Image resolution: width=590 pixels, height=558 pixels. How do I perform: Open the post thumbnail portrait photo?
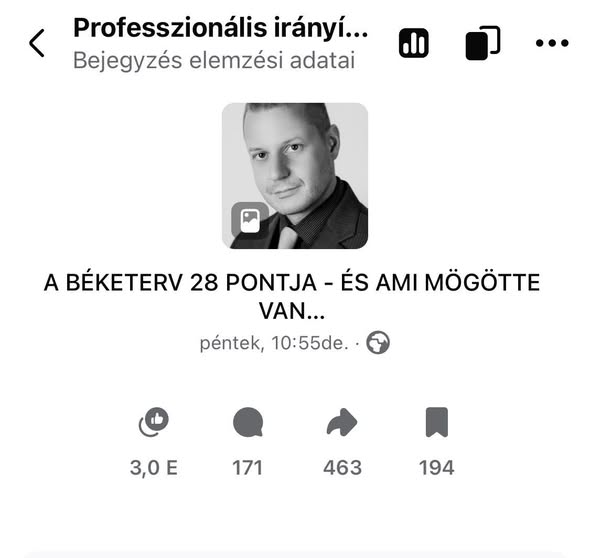[x=295, y=176]
